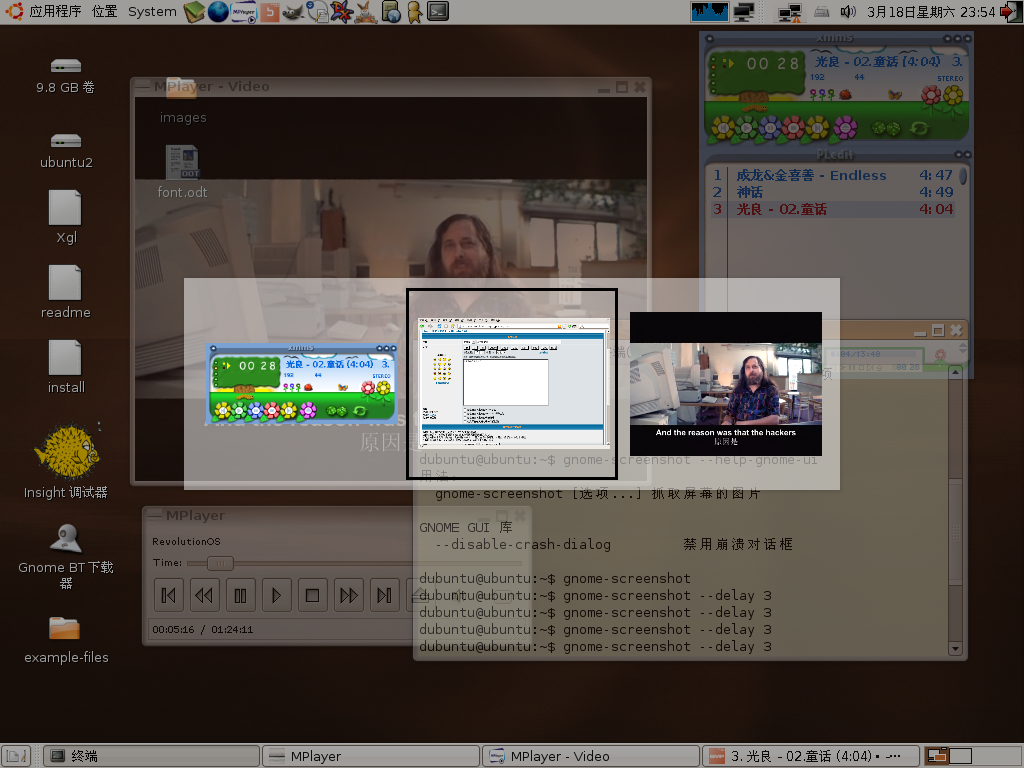Screen dimensions: 1024x768
Task: Pause playback in MPlayer control window
Action: [240, 595]
